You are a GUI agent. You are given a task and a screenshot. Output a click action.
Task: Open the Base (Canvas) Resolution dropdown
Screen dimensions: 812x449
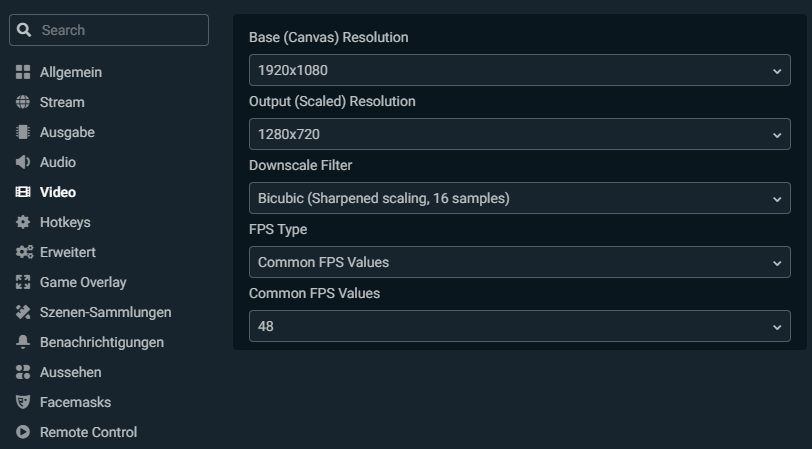click(519, 70)
